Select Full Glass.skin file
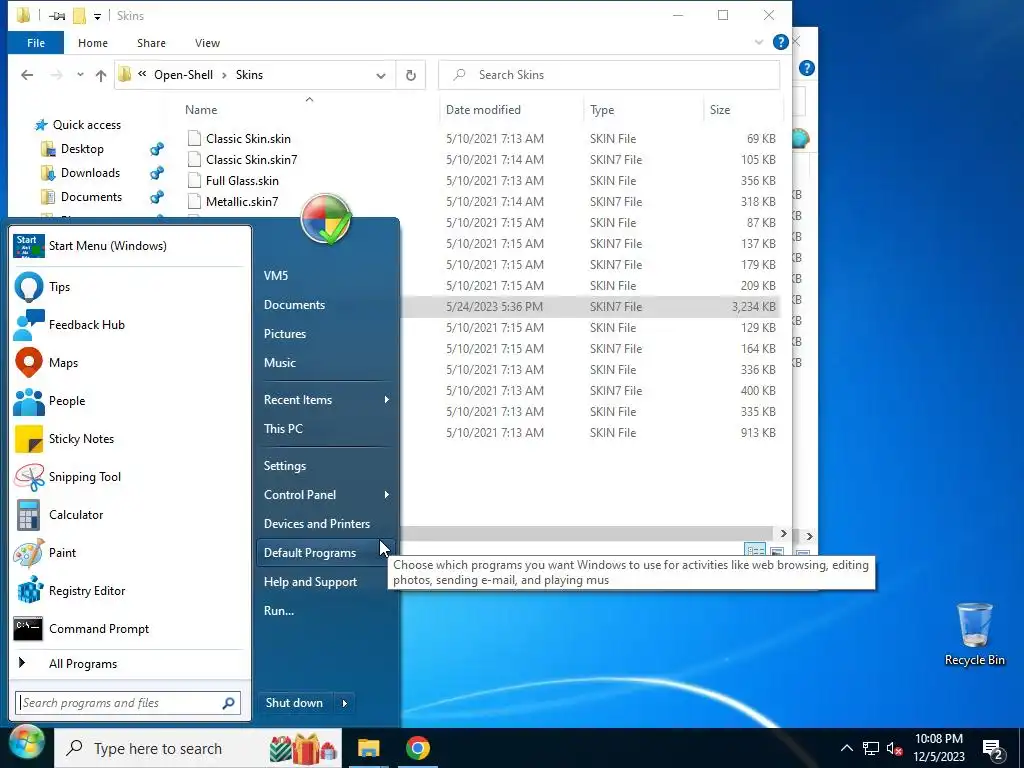 (242, 181)
